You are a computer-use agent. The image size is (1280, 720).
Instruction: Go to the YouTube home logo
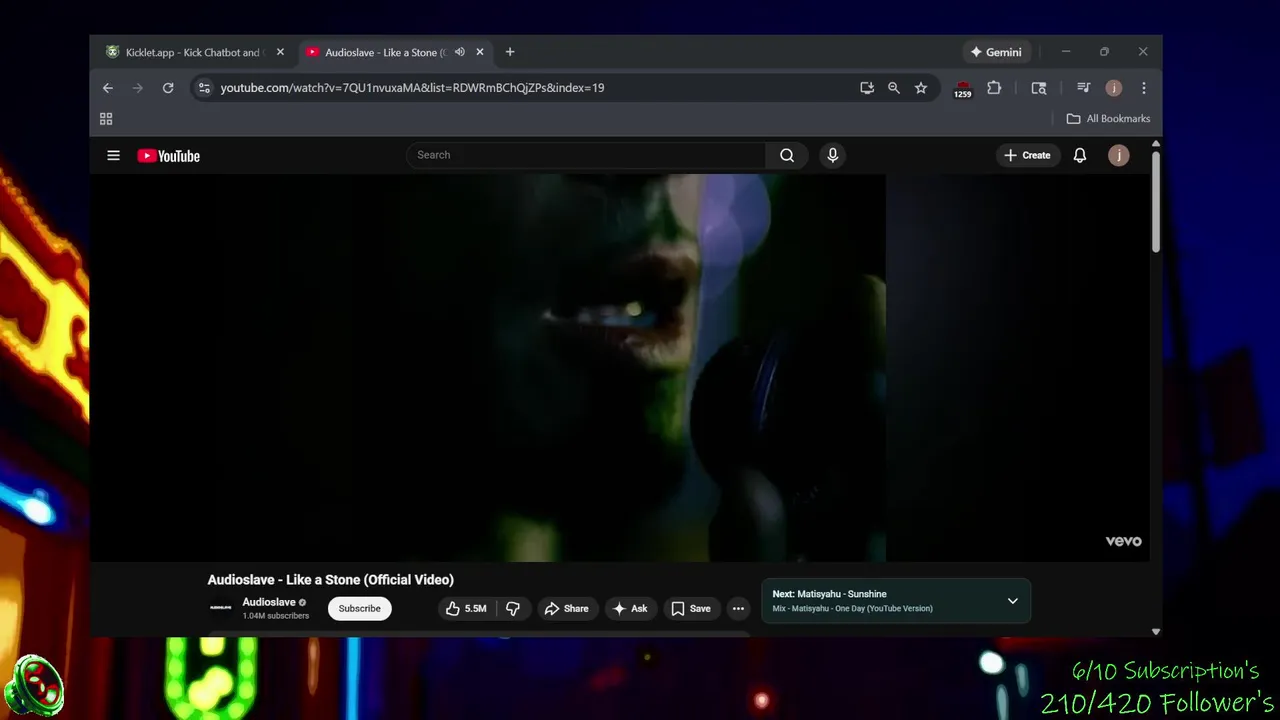[168, 156]
